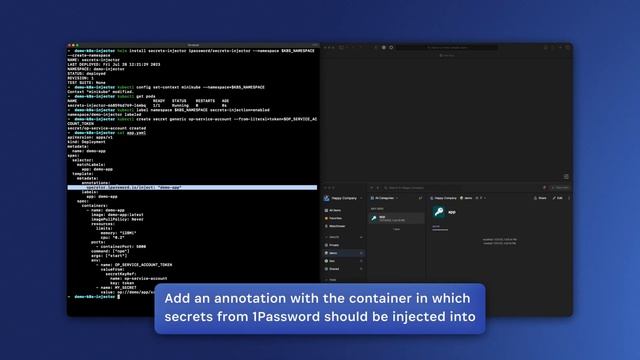Click demo vault breadcrumb in item detail
Screen dimensions: 640x360
(x=466, y=198)
